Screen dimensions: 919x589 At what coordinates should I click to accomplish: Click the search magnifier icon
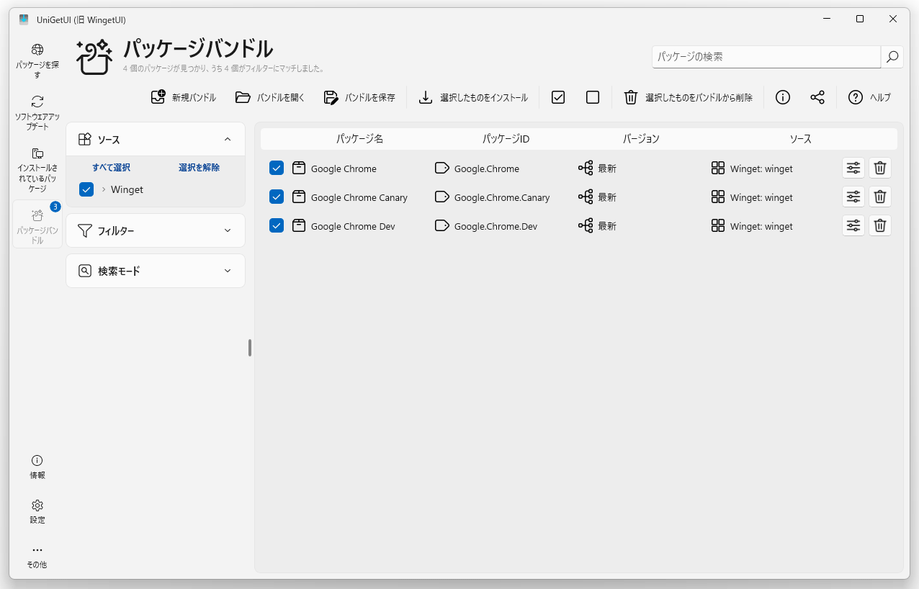892,57
